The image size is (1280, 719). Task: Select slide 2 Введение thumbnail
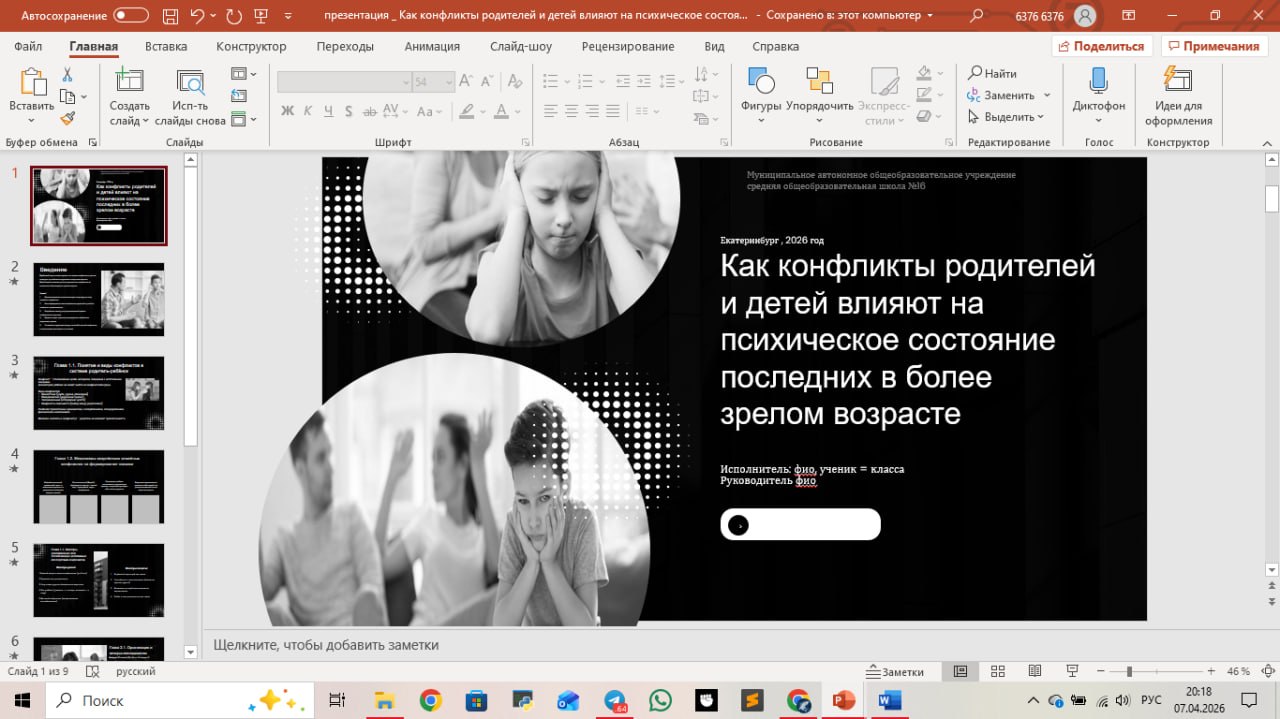[x=99, y=299]
